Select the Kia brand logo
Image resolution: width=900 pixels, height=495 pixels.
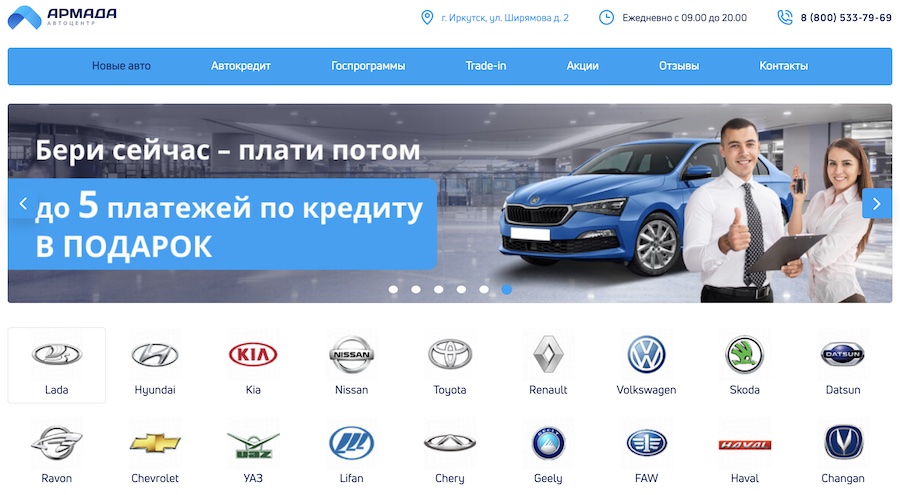click(253, 354)
